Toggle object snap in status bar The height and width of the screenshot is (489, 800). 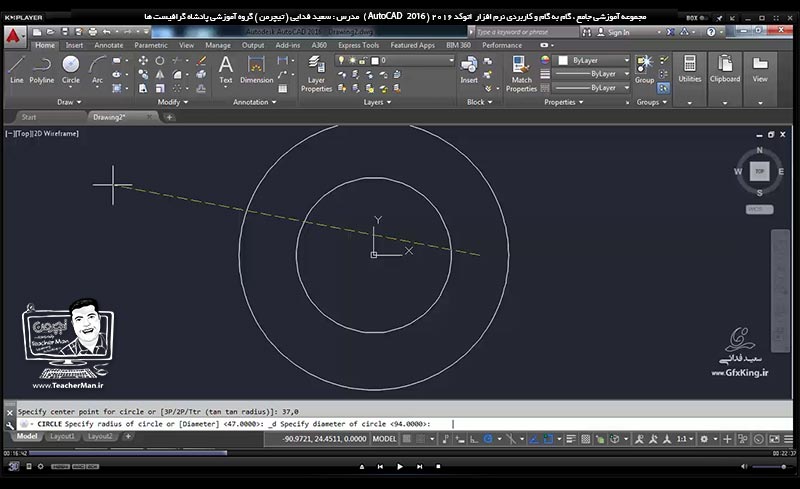[x=548, y=438]
